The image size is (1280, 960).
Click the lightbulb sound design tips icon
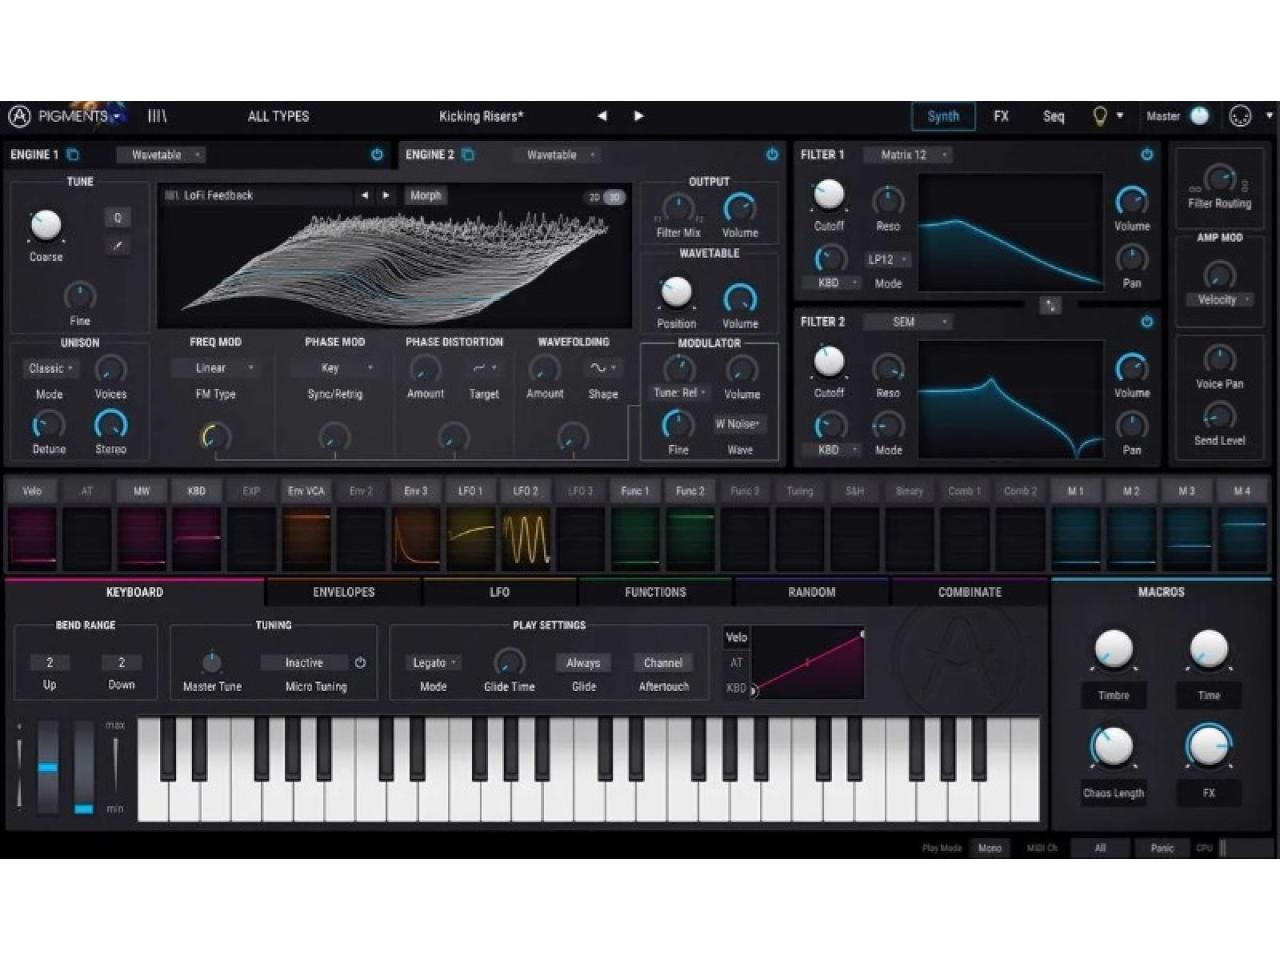pyautogui.click(x=1099, y=117)
